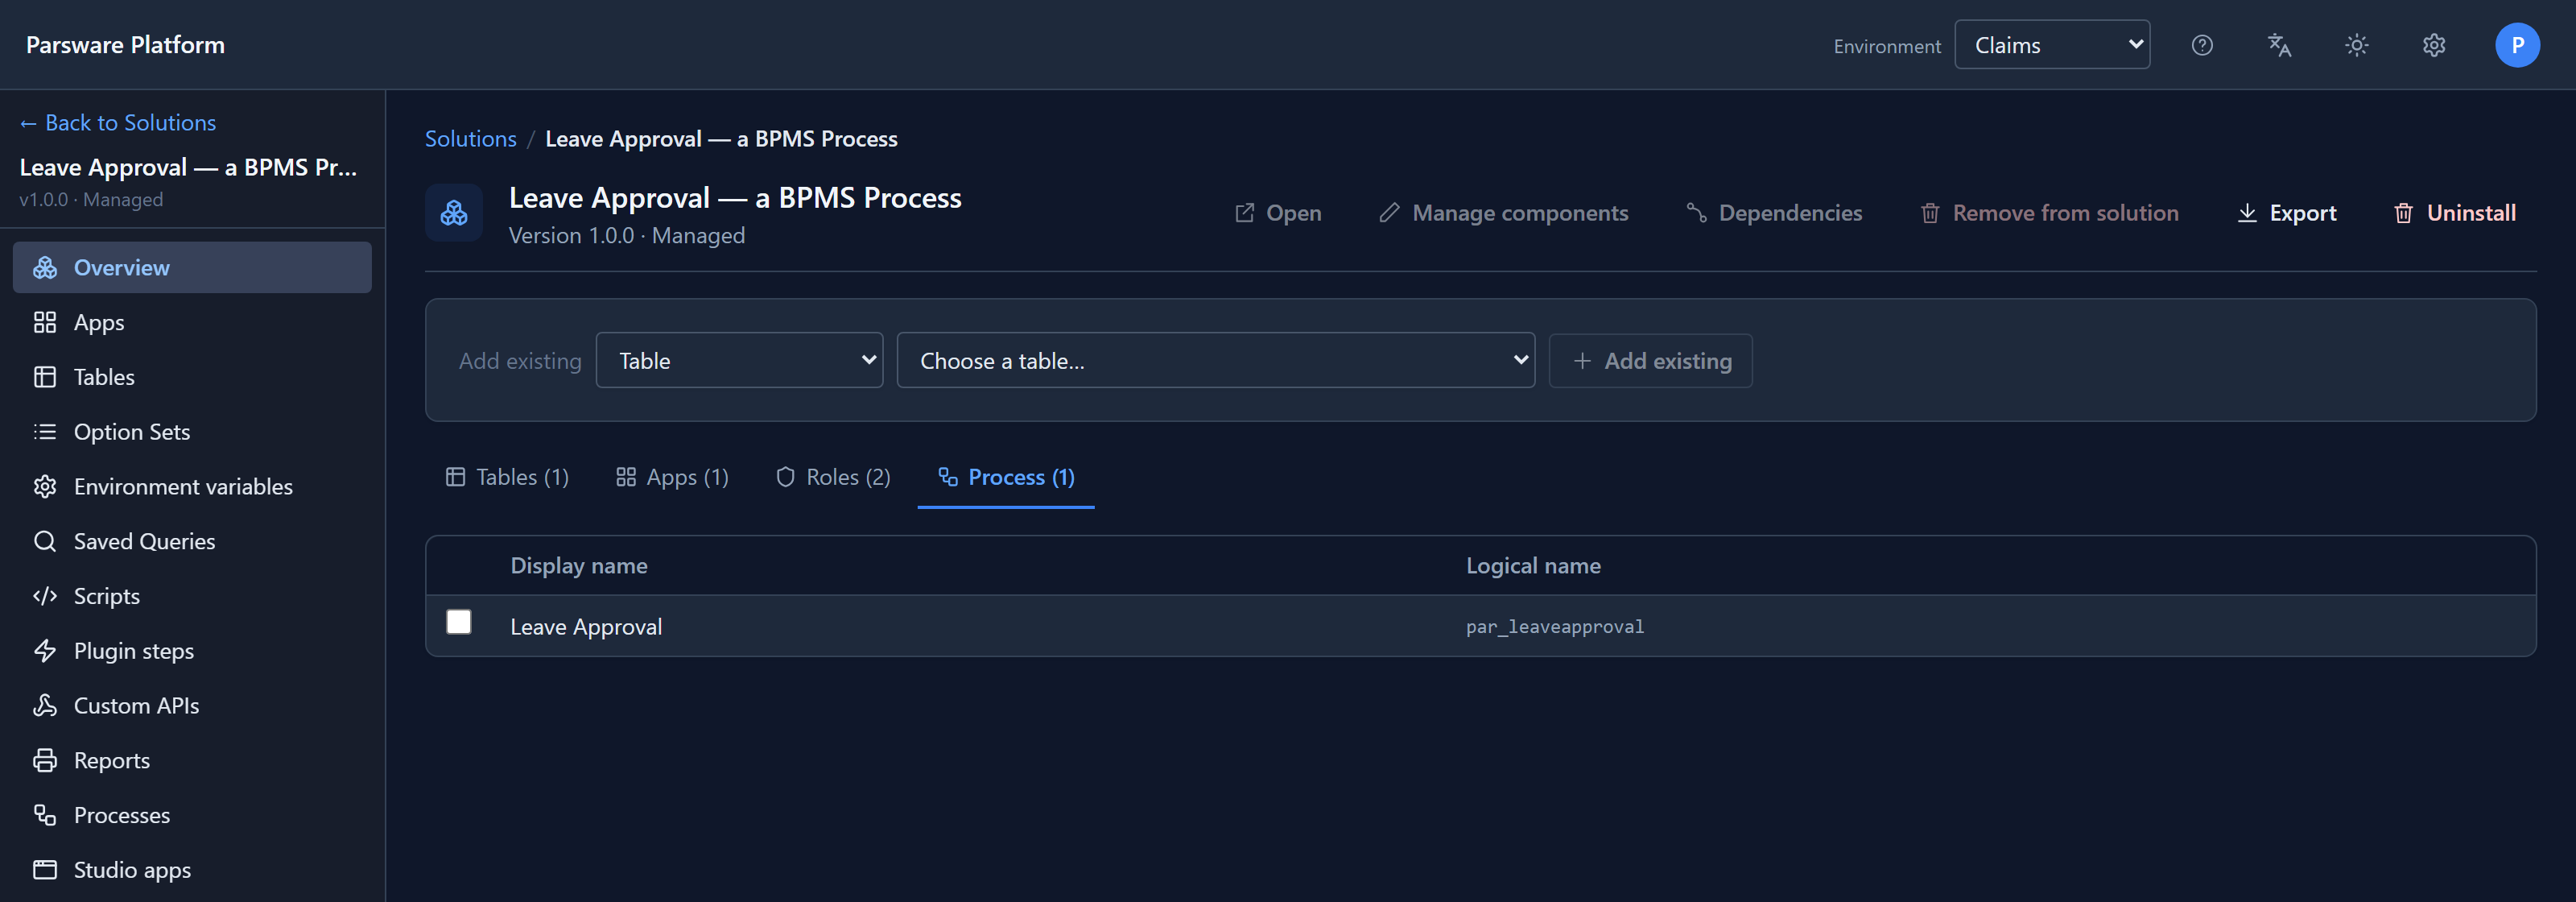Select the Process (1) tab
Viewport: 2576px width, 902px height.
[1006, 477]
